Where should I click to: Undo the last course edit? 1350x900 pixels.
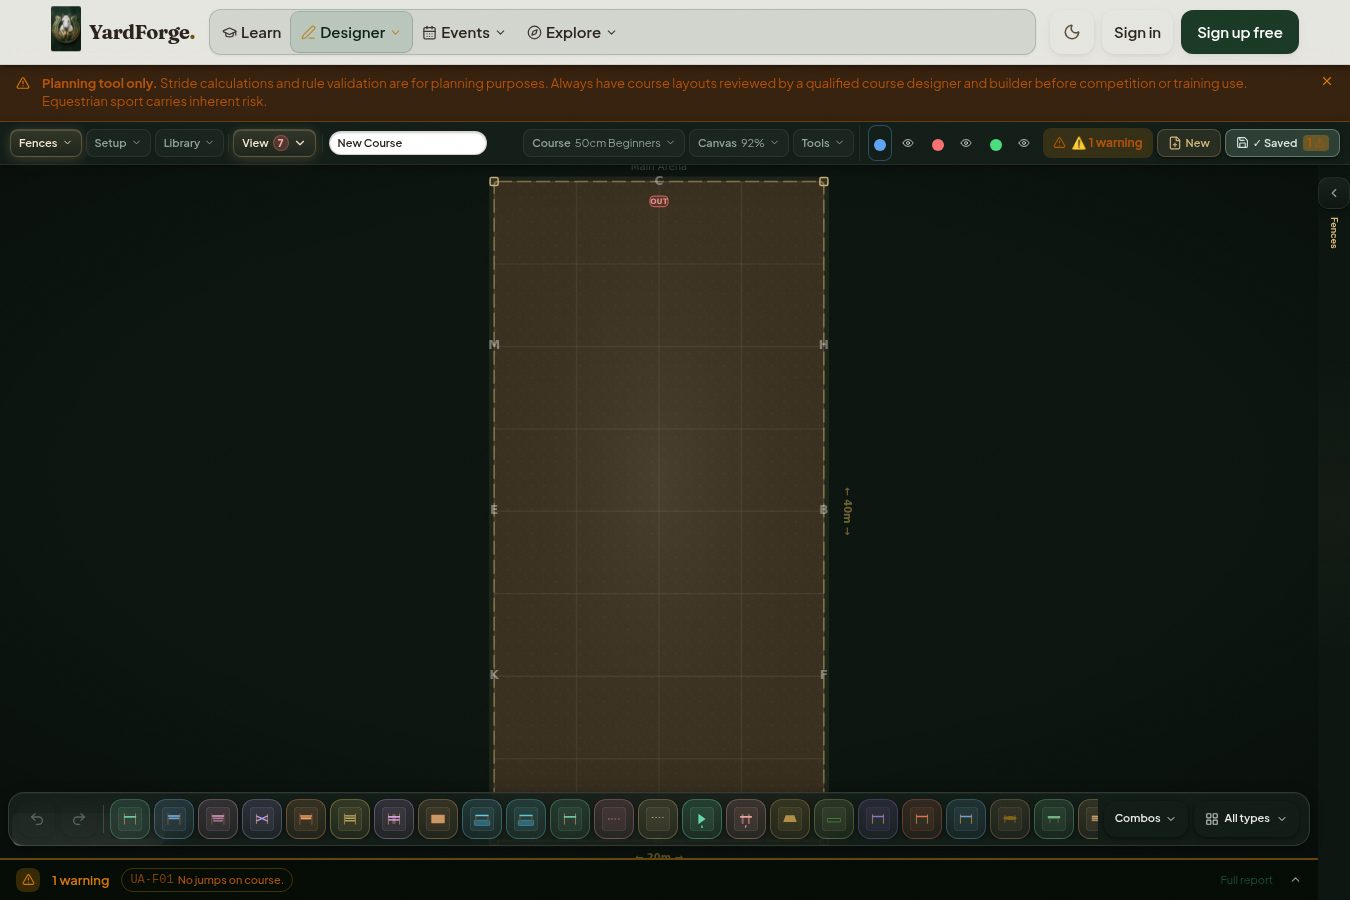[37, 819]
